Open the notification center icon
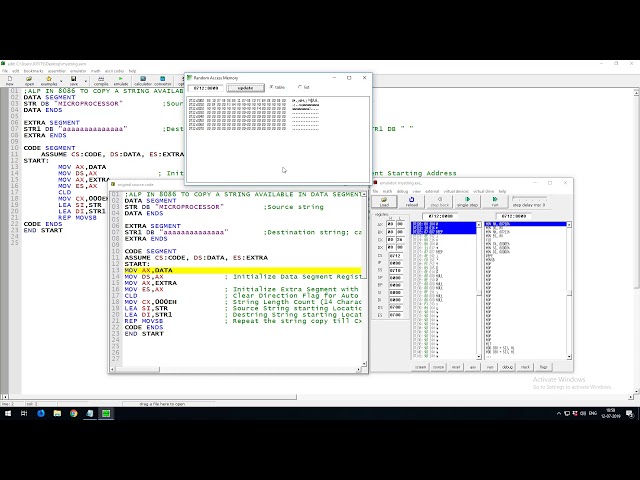Image resolution: width=640 pixels, height=480 pixels. pyautogui.click(x=629, y=414)
